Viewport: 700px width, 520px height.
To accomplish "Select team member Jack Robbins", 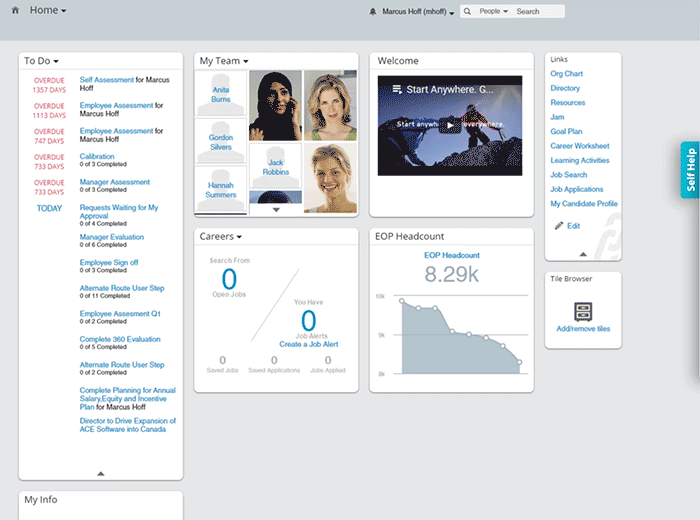I will (275, 167).
